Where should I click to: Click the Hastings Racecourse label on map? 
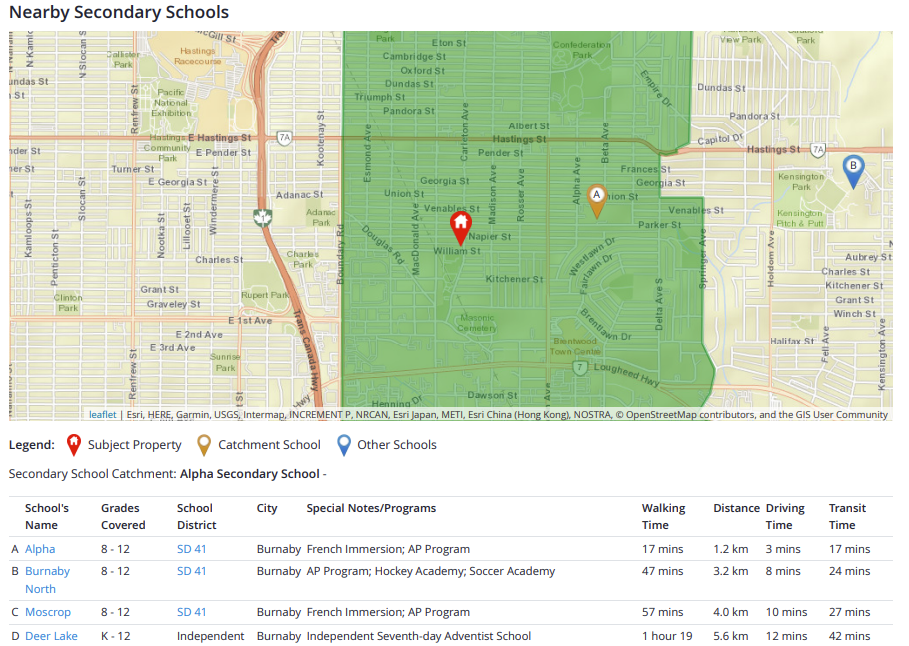[x=198, y=55]
